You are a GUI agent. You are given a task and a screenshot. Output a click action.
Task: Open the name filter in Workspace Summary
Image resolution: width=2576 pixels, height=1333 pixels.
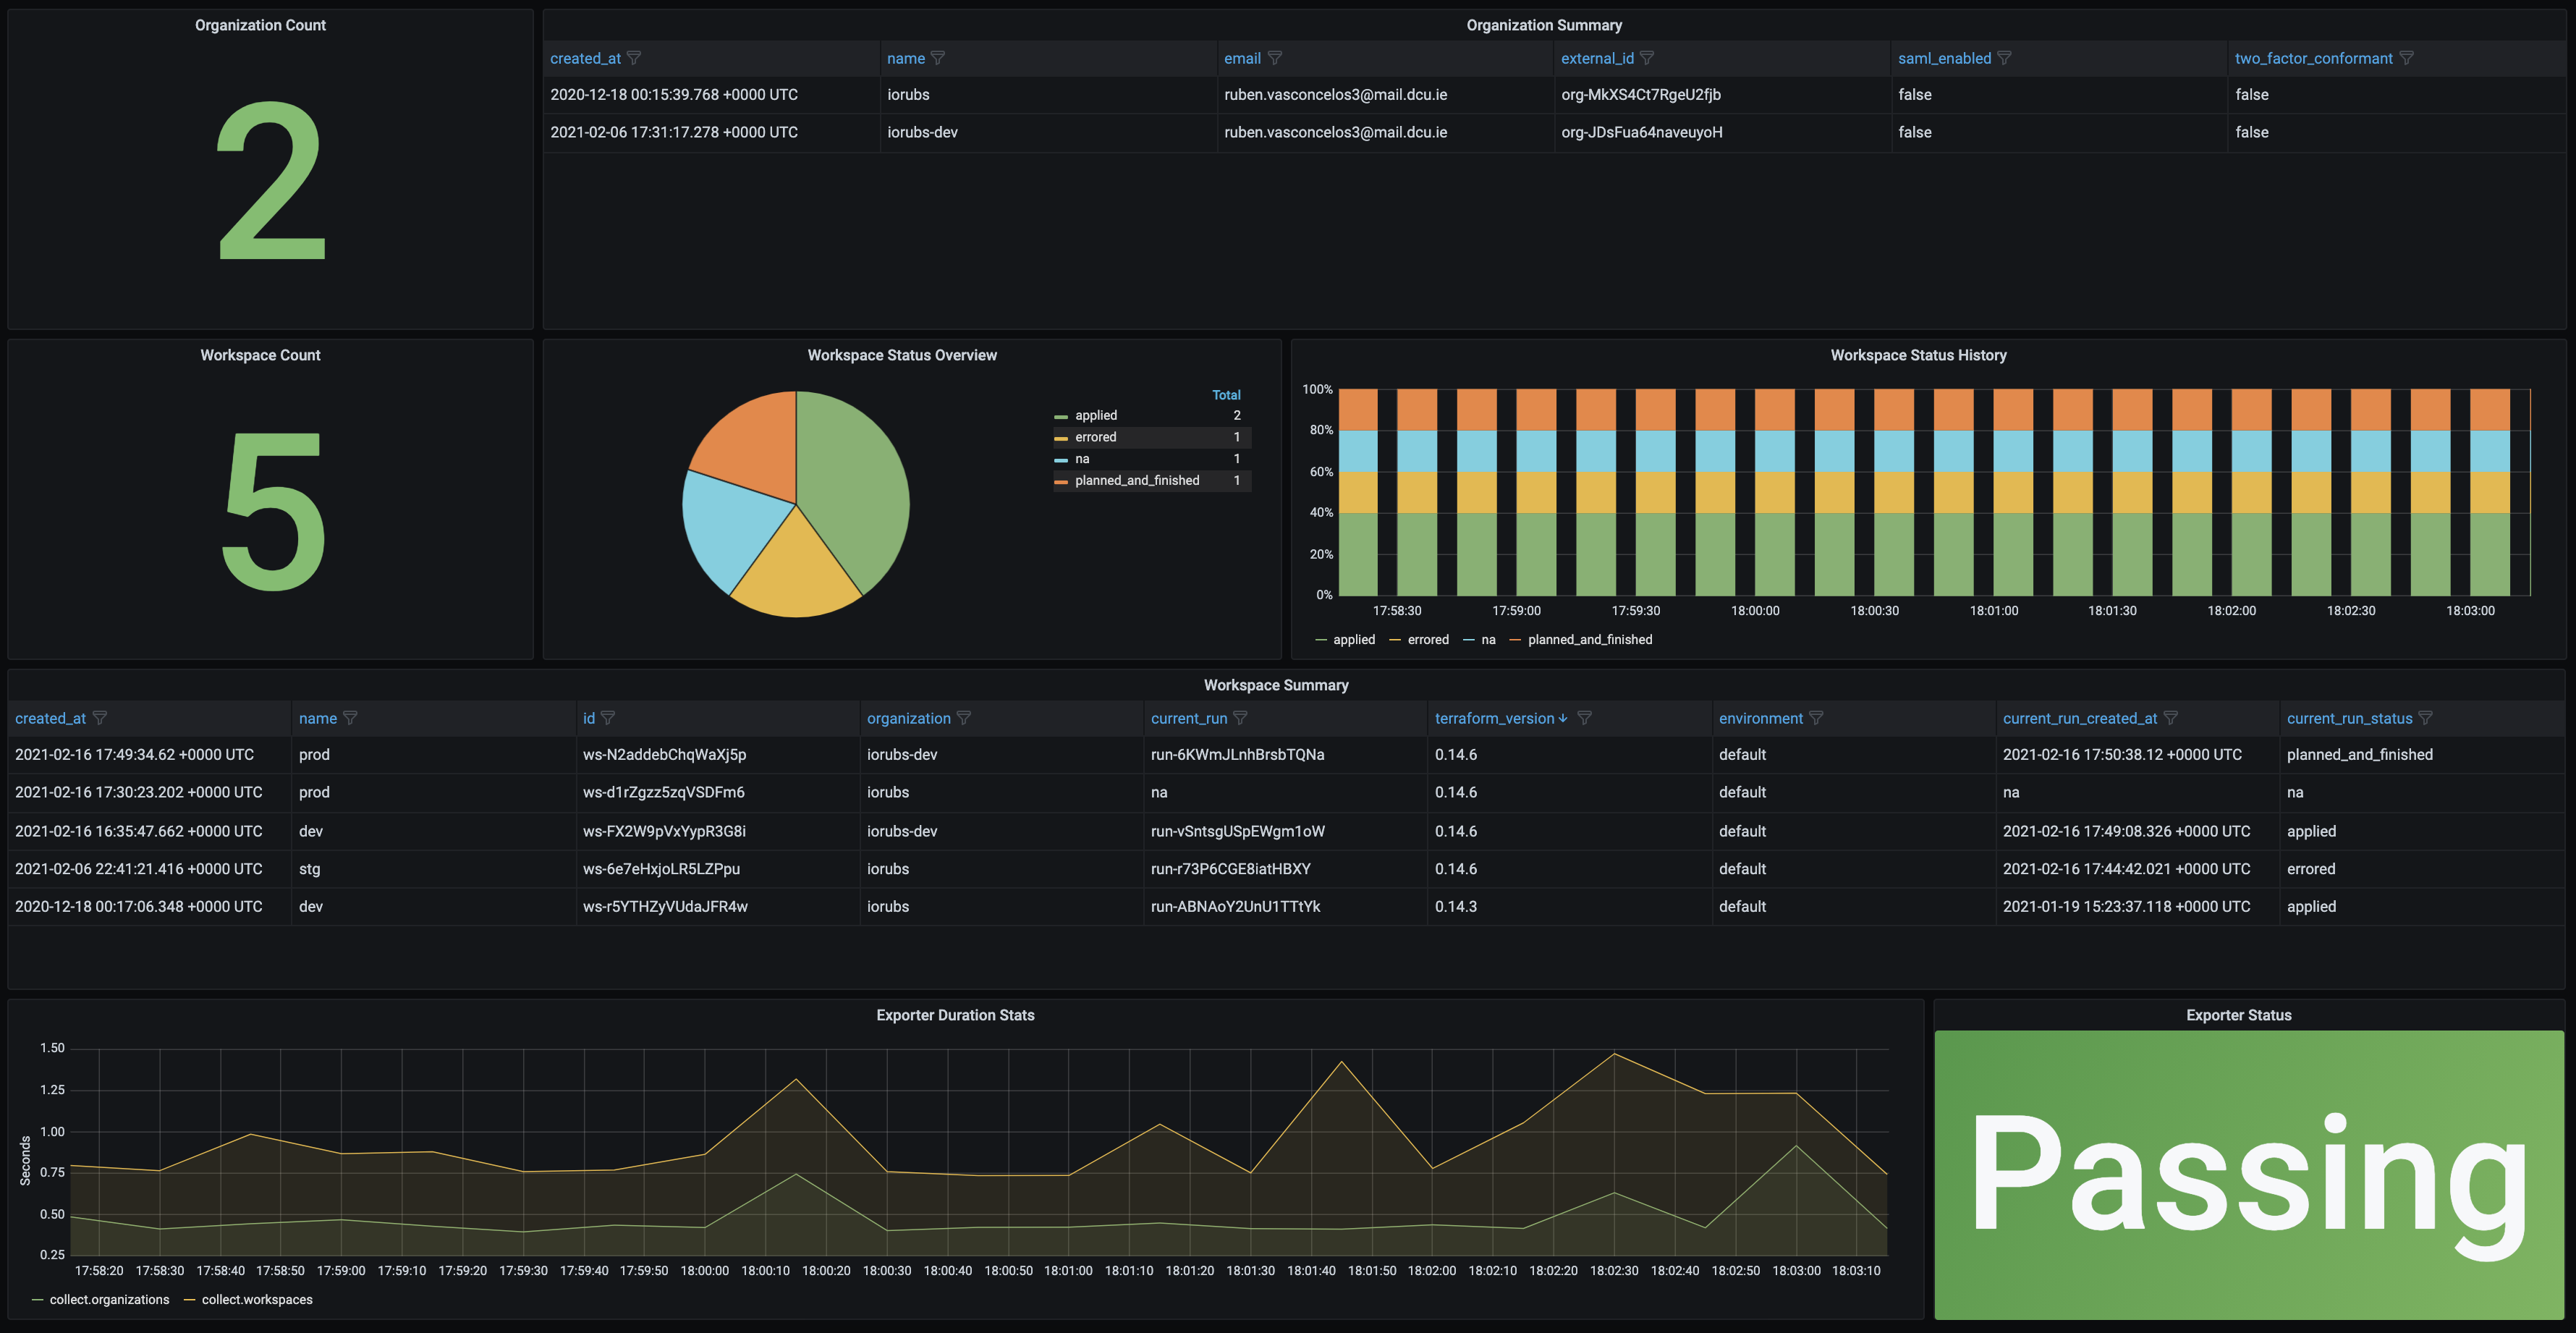point(350,718)
